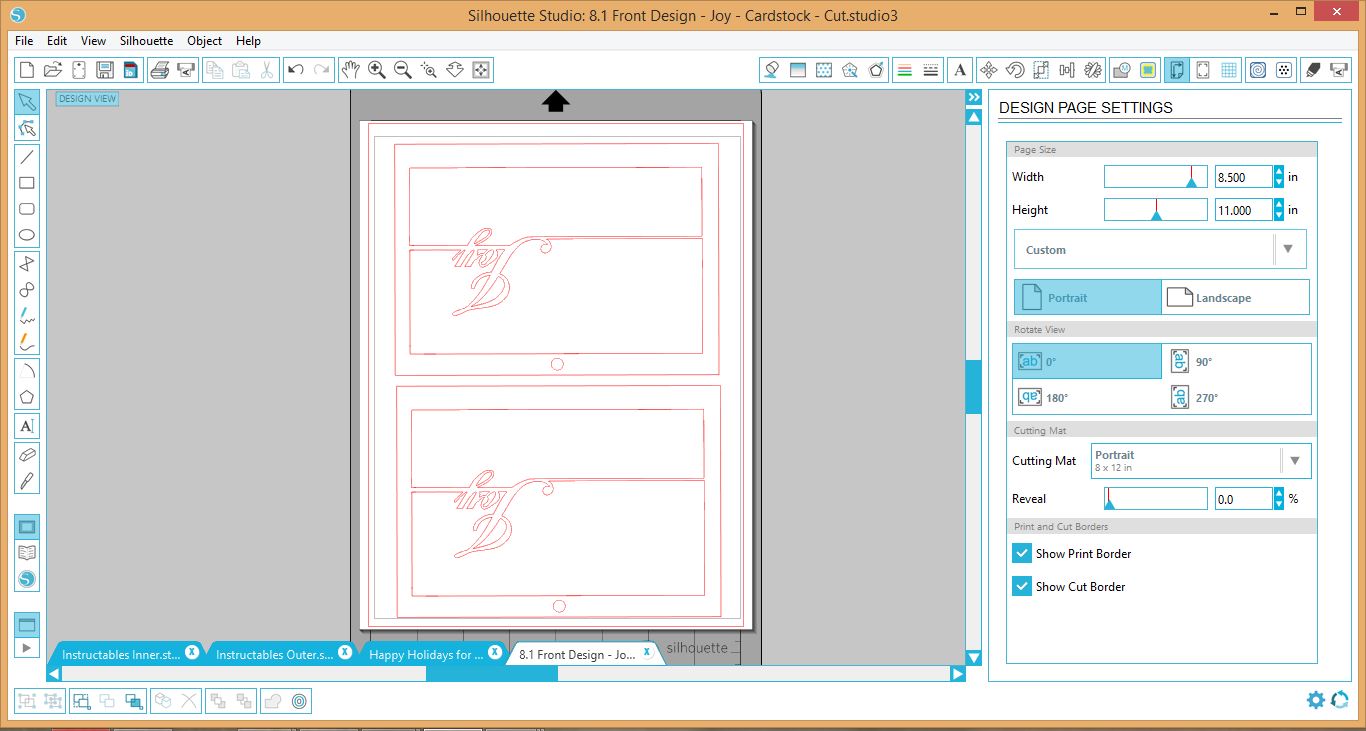Image resolution: width=1366 pixels, height=731 pixels.
Task: Open a file using the folder icon
Action: point(53,70)
